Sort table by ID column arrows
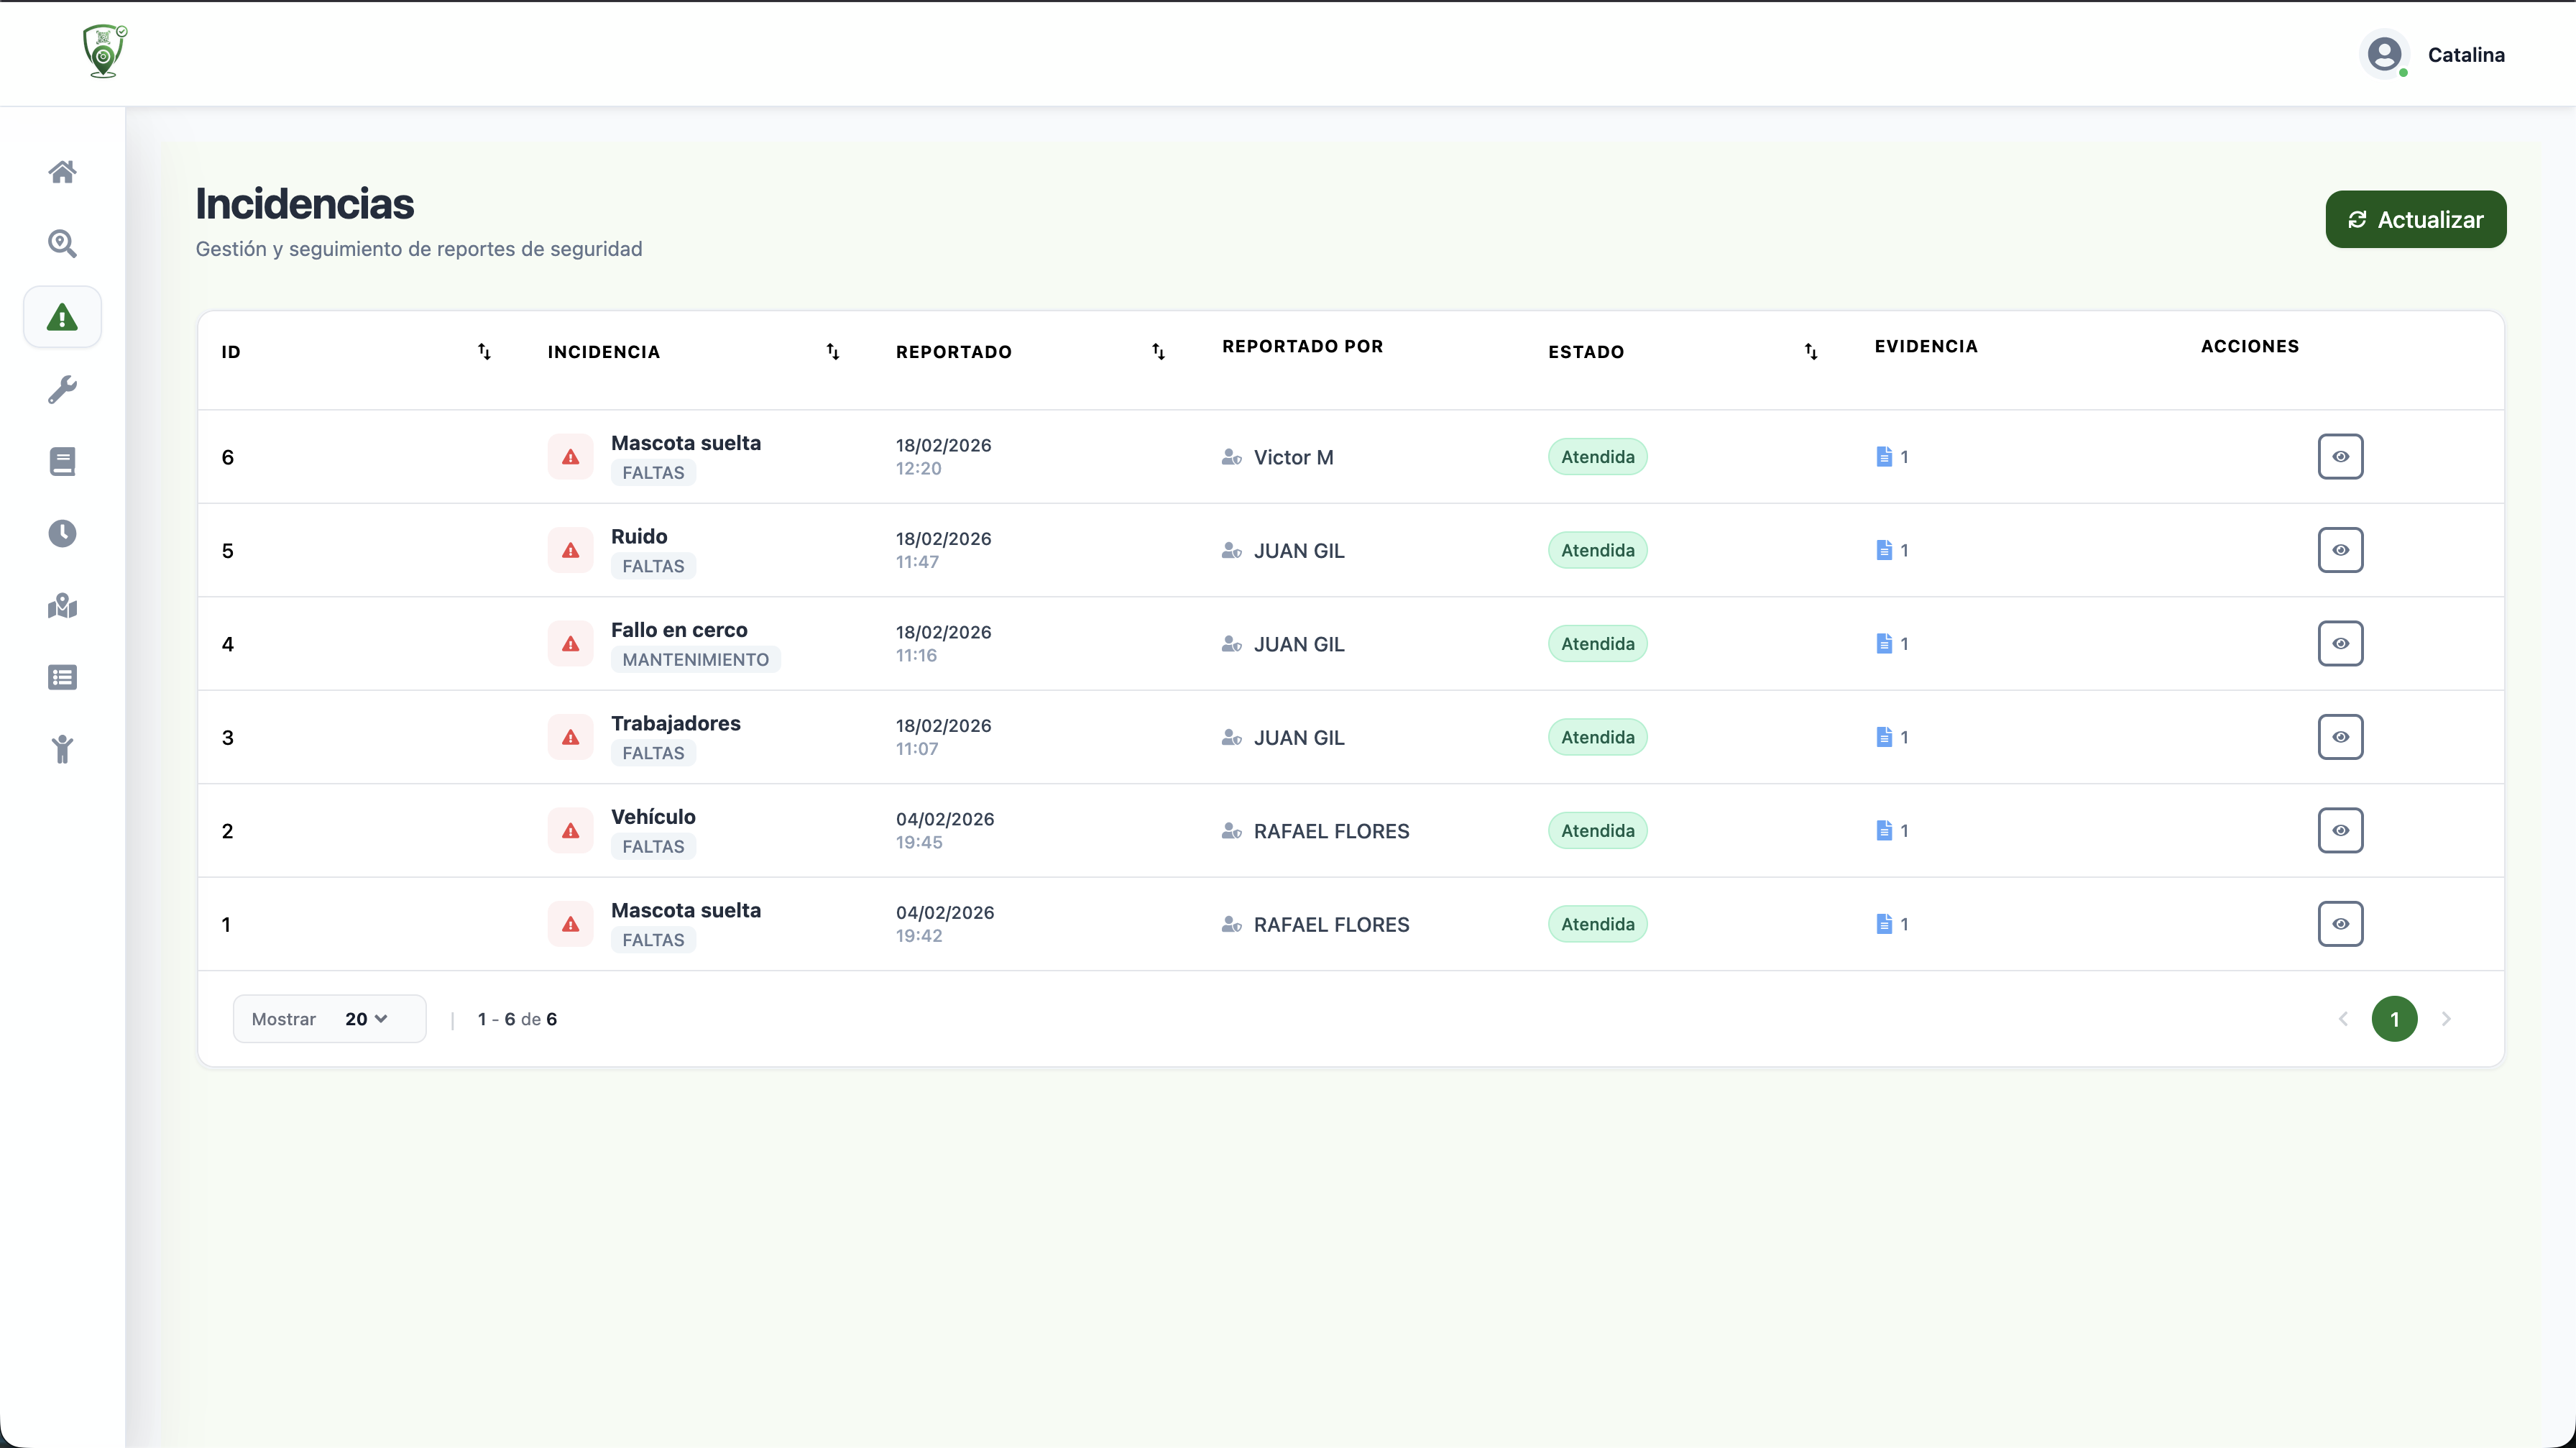The image size is (2576, 1448). [x=484, y=352]
